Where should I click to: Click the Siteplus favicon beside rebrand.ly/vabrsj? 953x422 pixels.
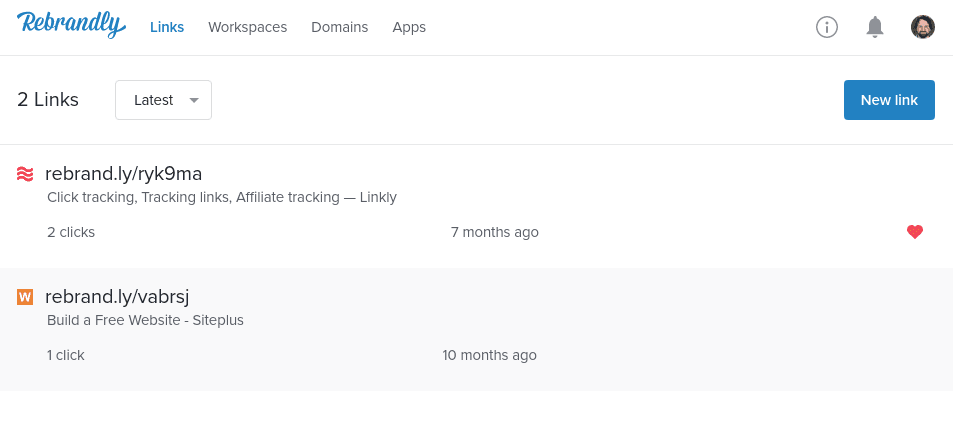click(26, 297)
